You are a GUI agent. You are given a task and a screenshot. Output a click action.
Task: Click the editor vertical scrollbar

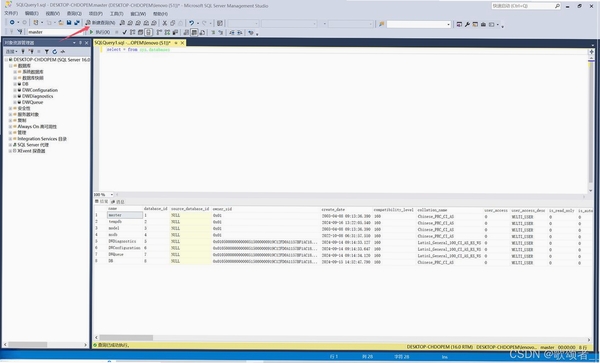[591, 122]
